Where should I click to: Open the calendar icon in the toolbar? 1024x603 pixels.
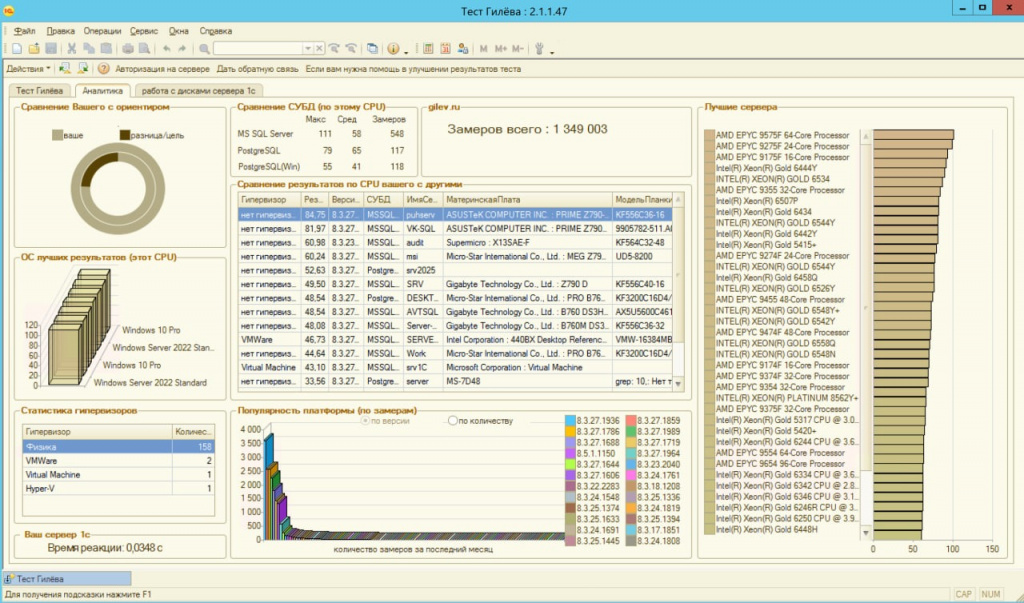click(x=445, y=48)
